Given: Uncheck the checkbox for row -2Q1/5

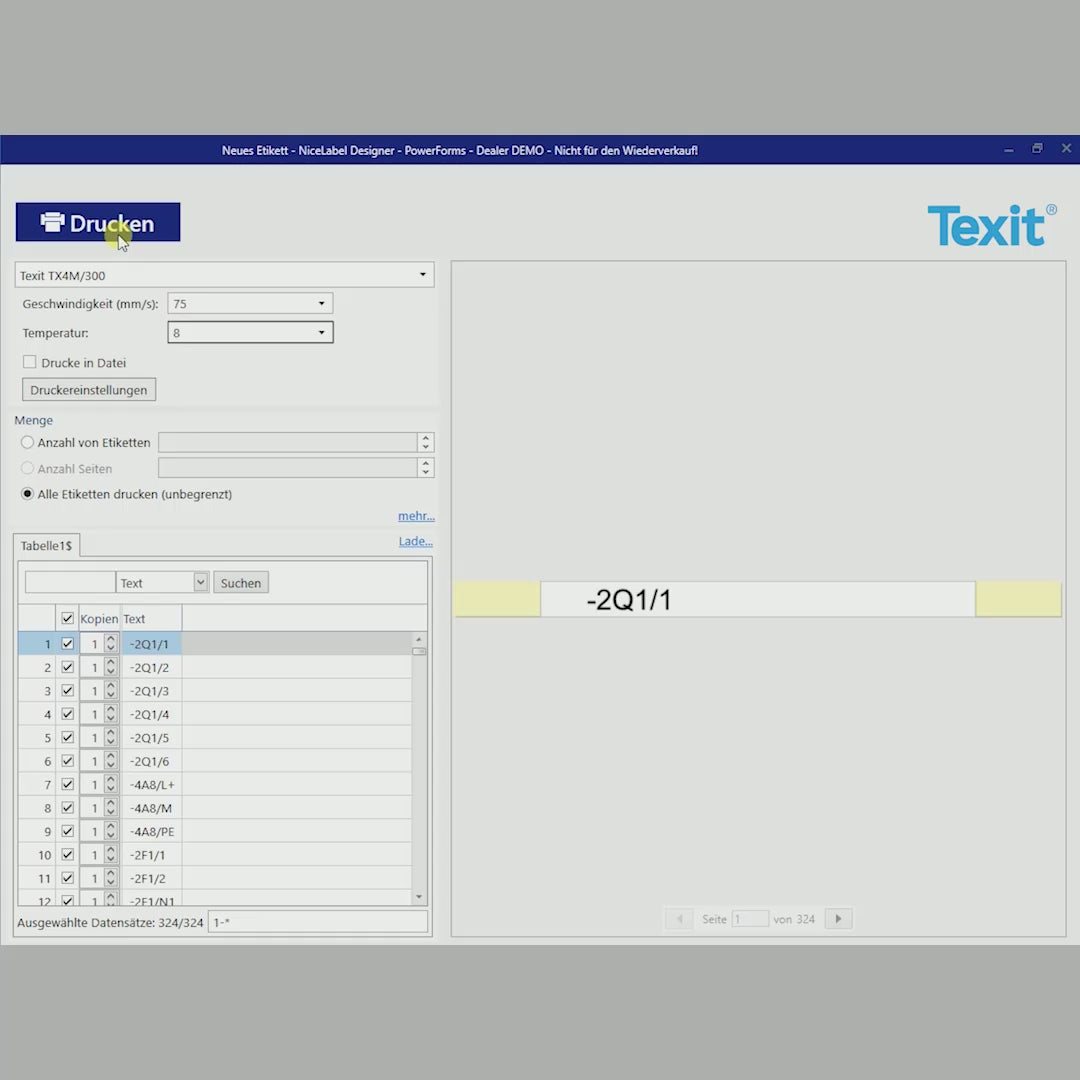Looking at the screenshot, I should 68,737.
